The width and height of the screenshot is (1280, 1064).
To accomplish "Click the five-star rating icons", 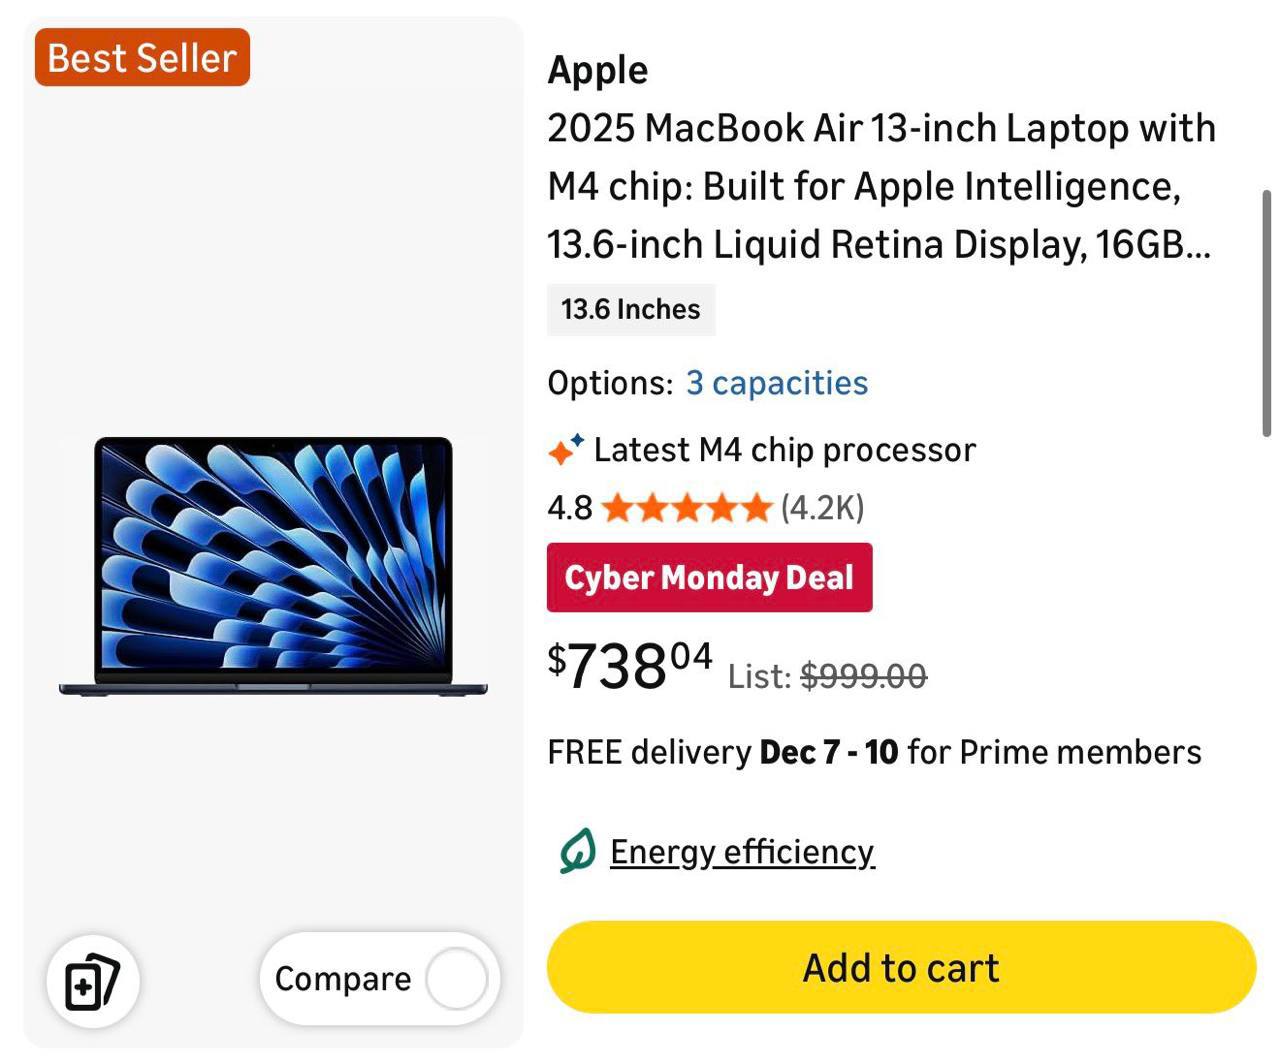I will coord(687,508).
